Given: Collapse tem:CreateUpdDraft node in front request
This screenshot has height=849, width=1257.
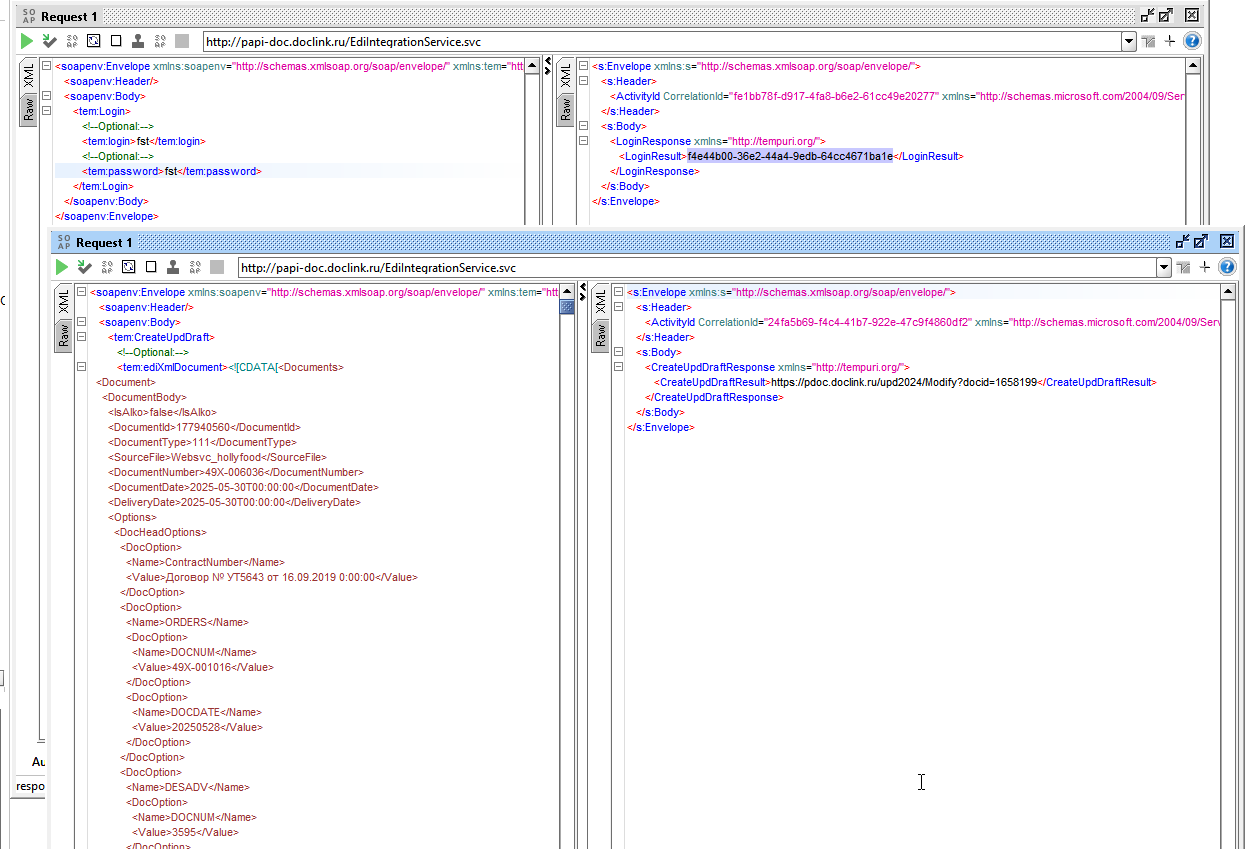Looking at the screenshot, I should [81, 337].
